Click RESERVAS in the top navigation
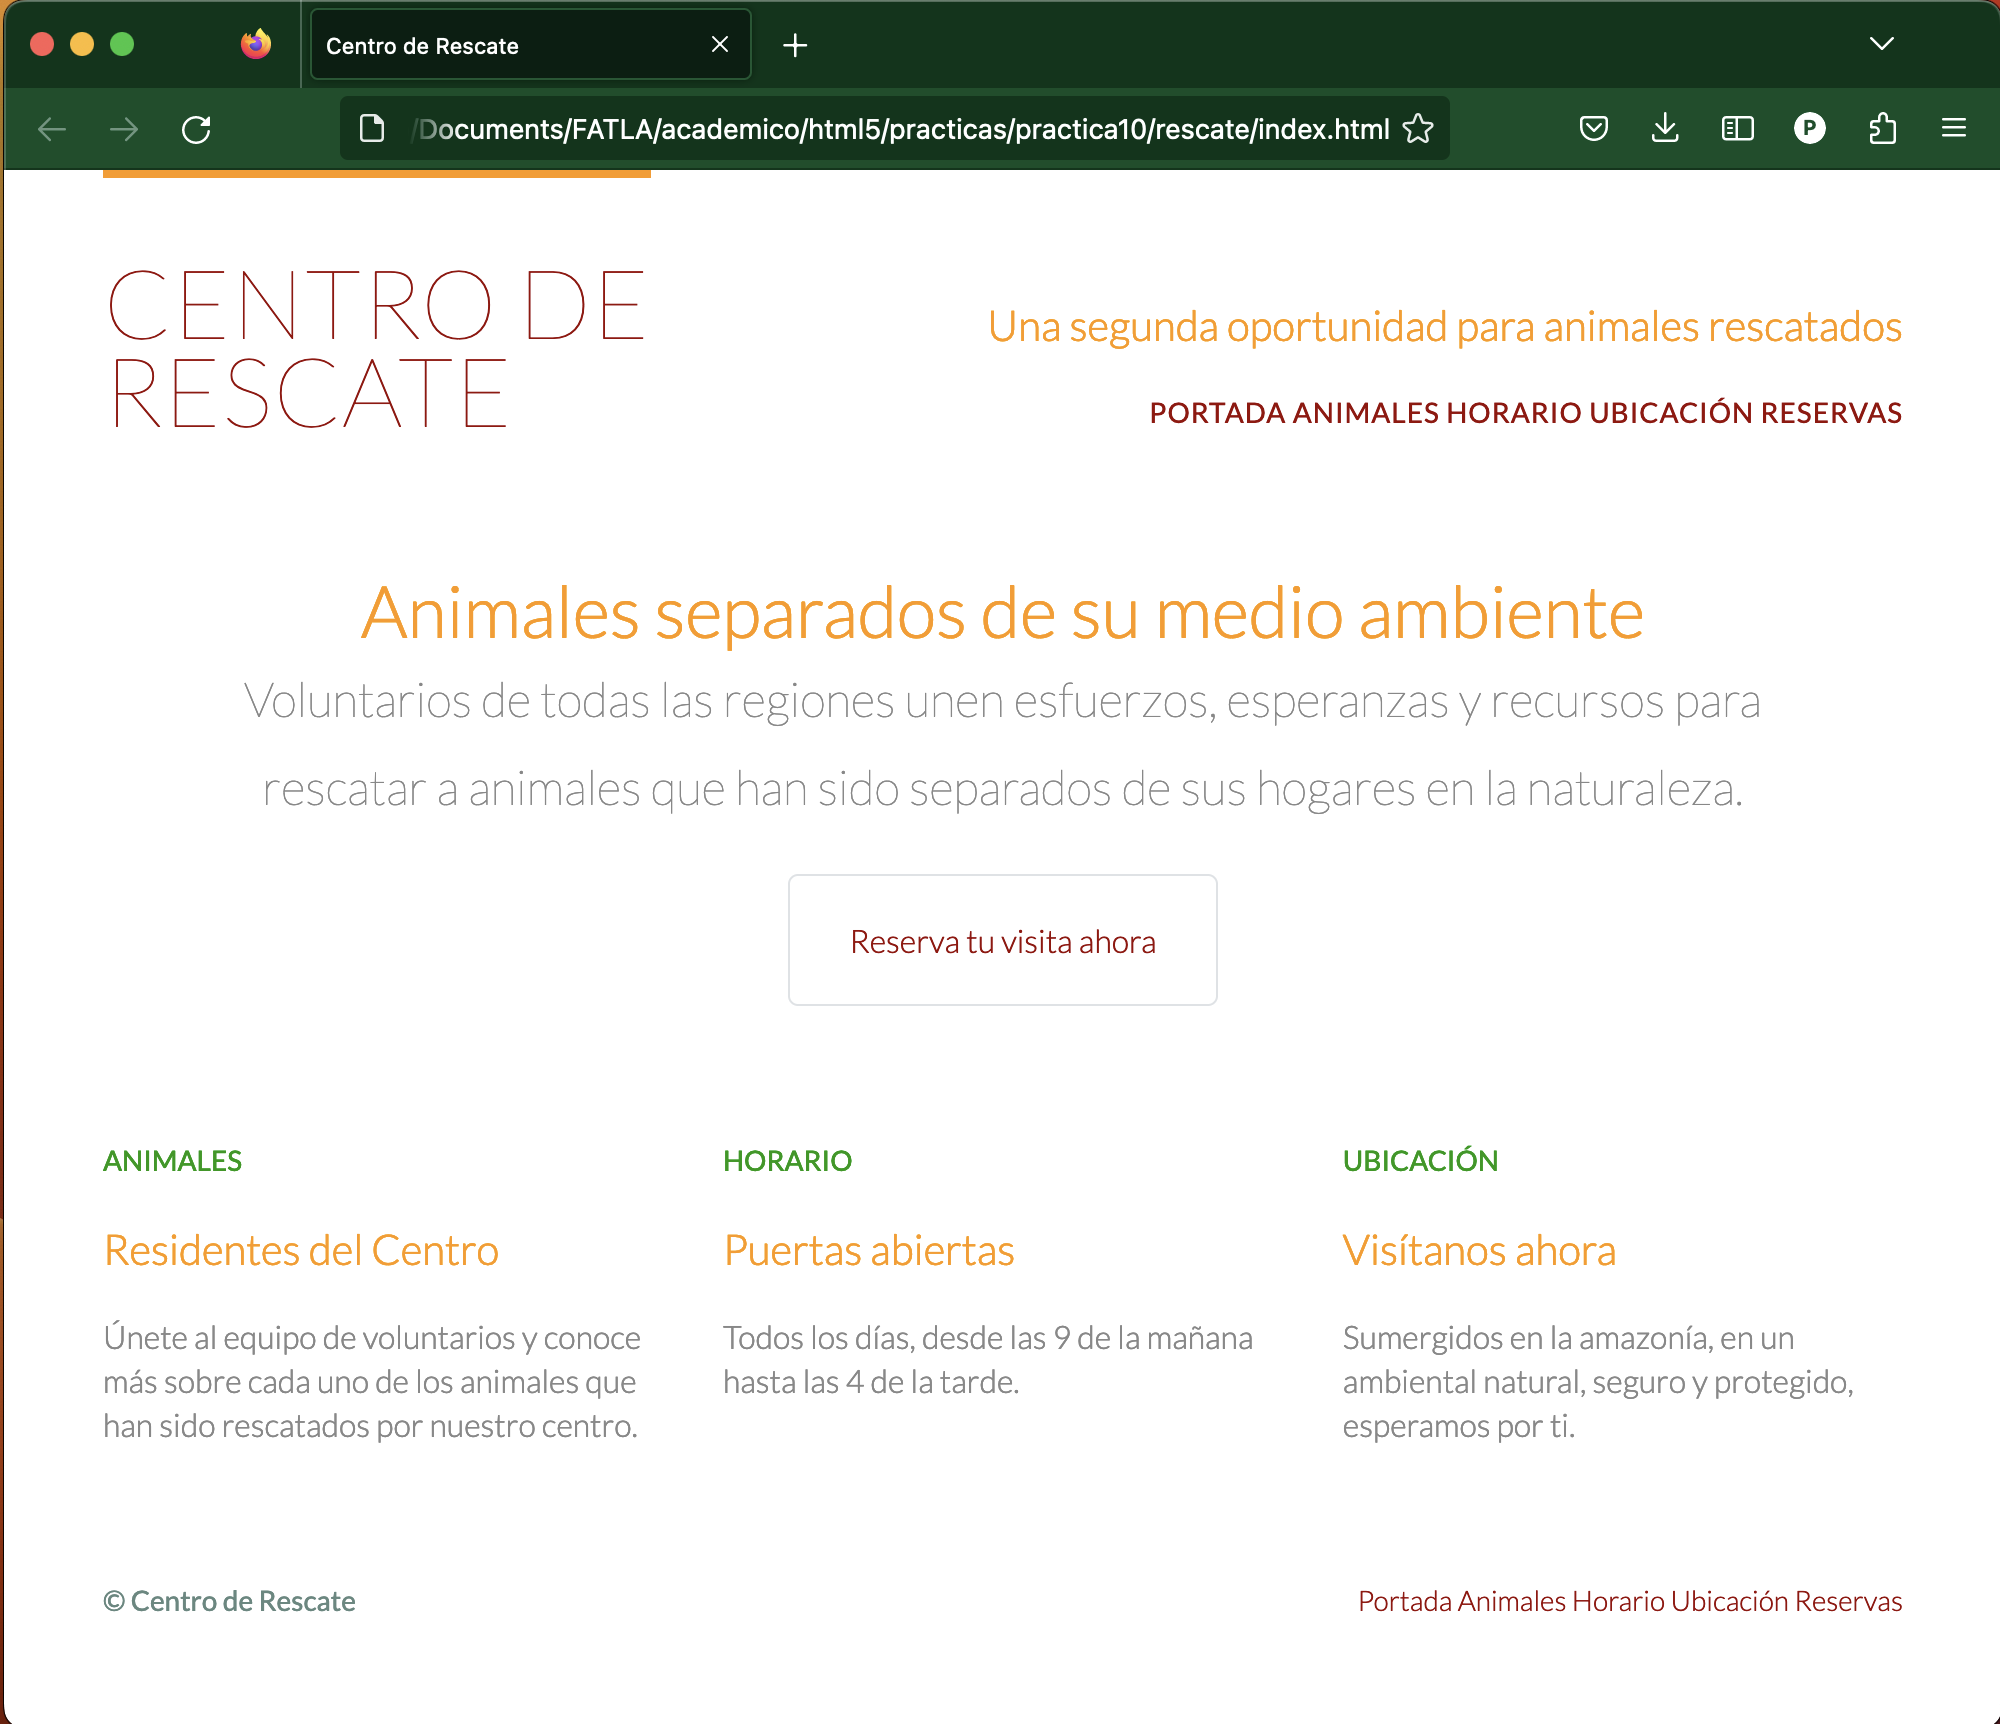This screenshot has width=2000, height=1724. (x=1831, y=413)
